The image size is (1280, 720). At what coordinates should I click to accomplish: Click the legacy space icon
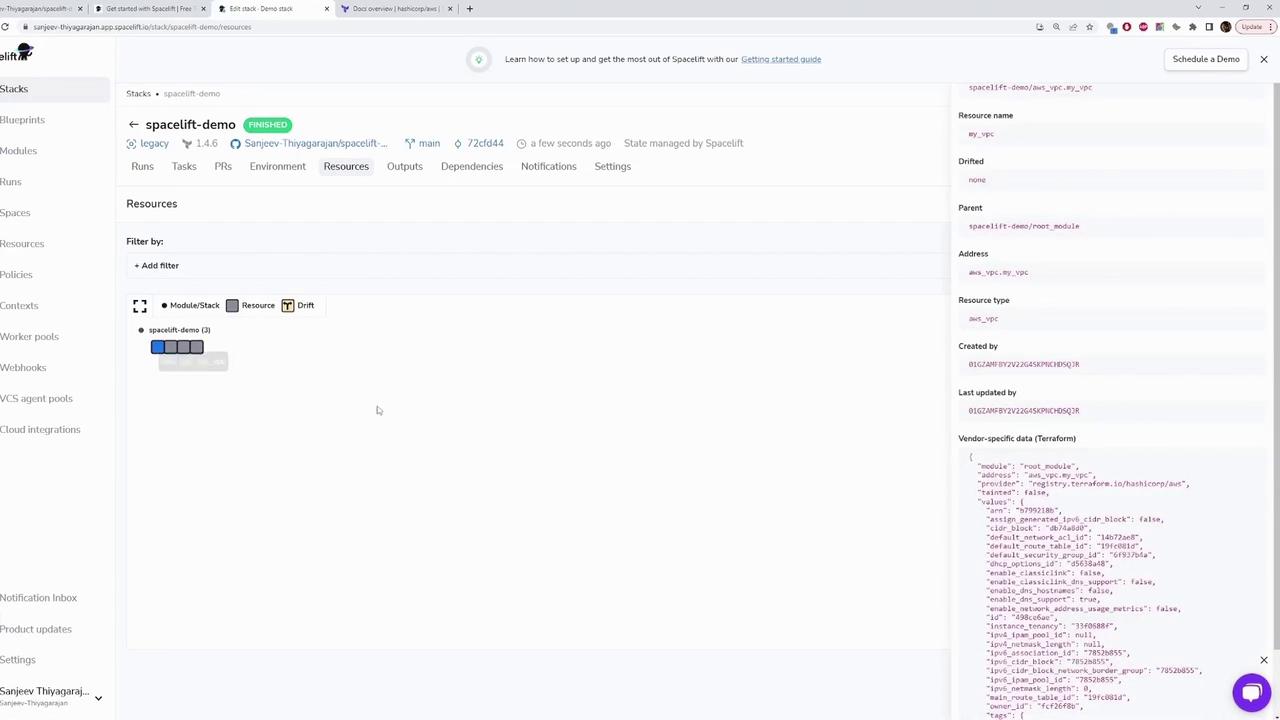click(x=131, y=144)
